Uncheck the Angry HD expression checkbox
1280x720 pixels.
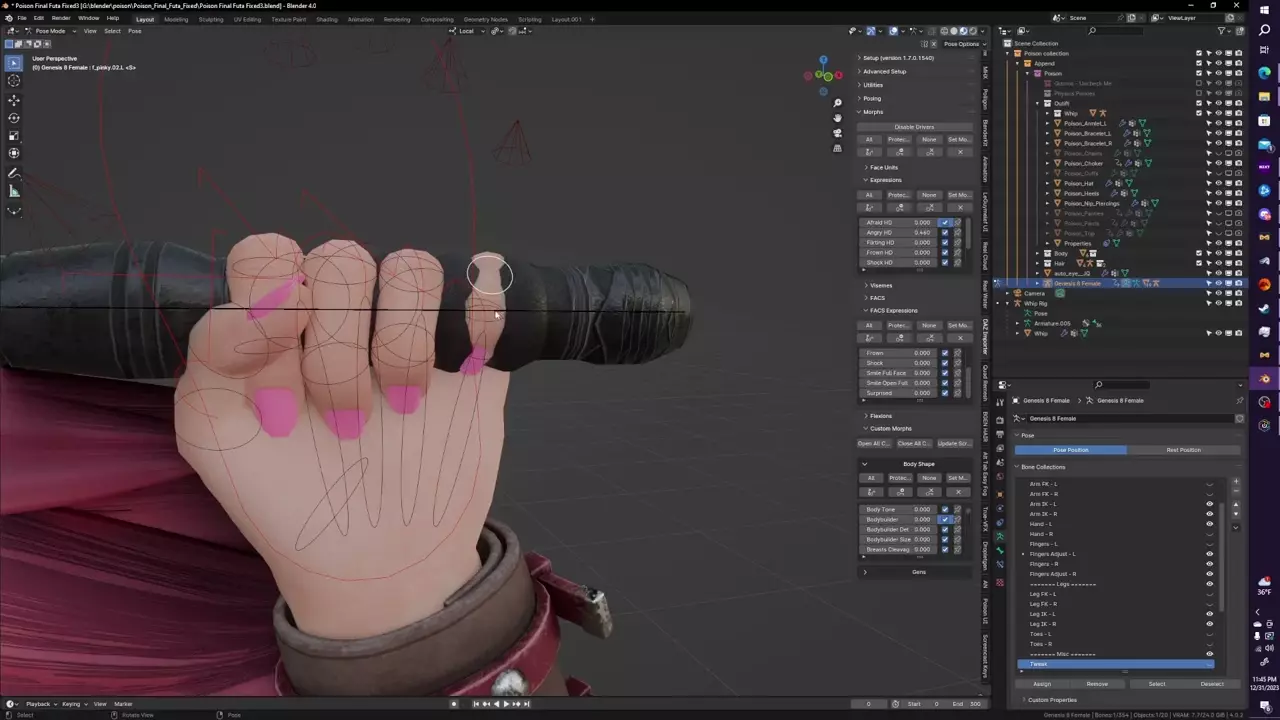(944, 233)
